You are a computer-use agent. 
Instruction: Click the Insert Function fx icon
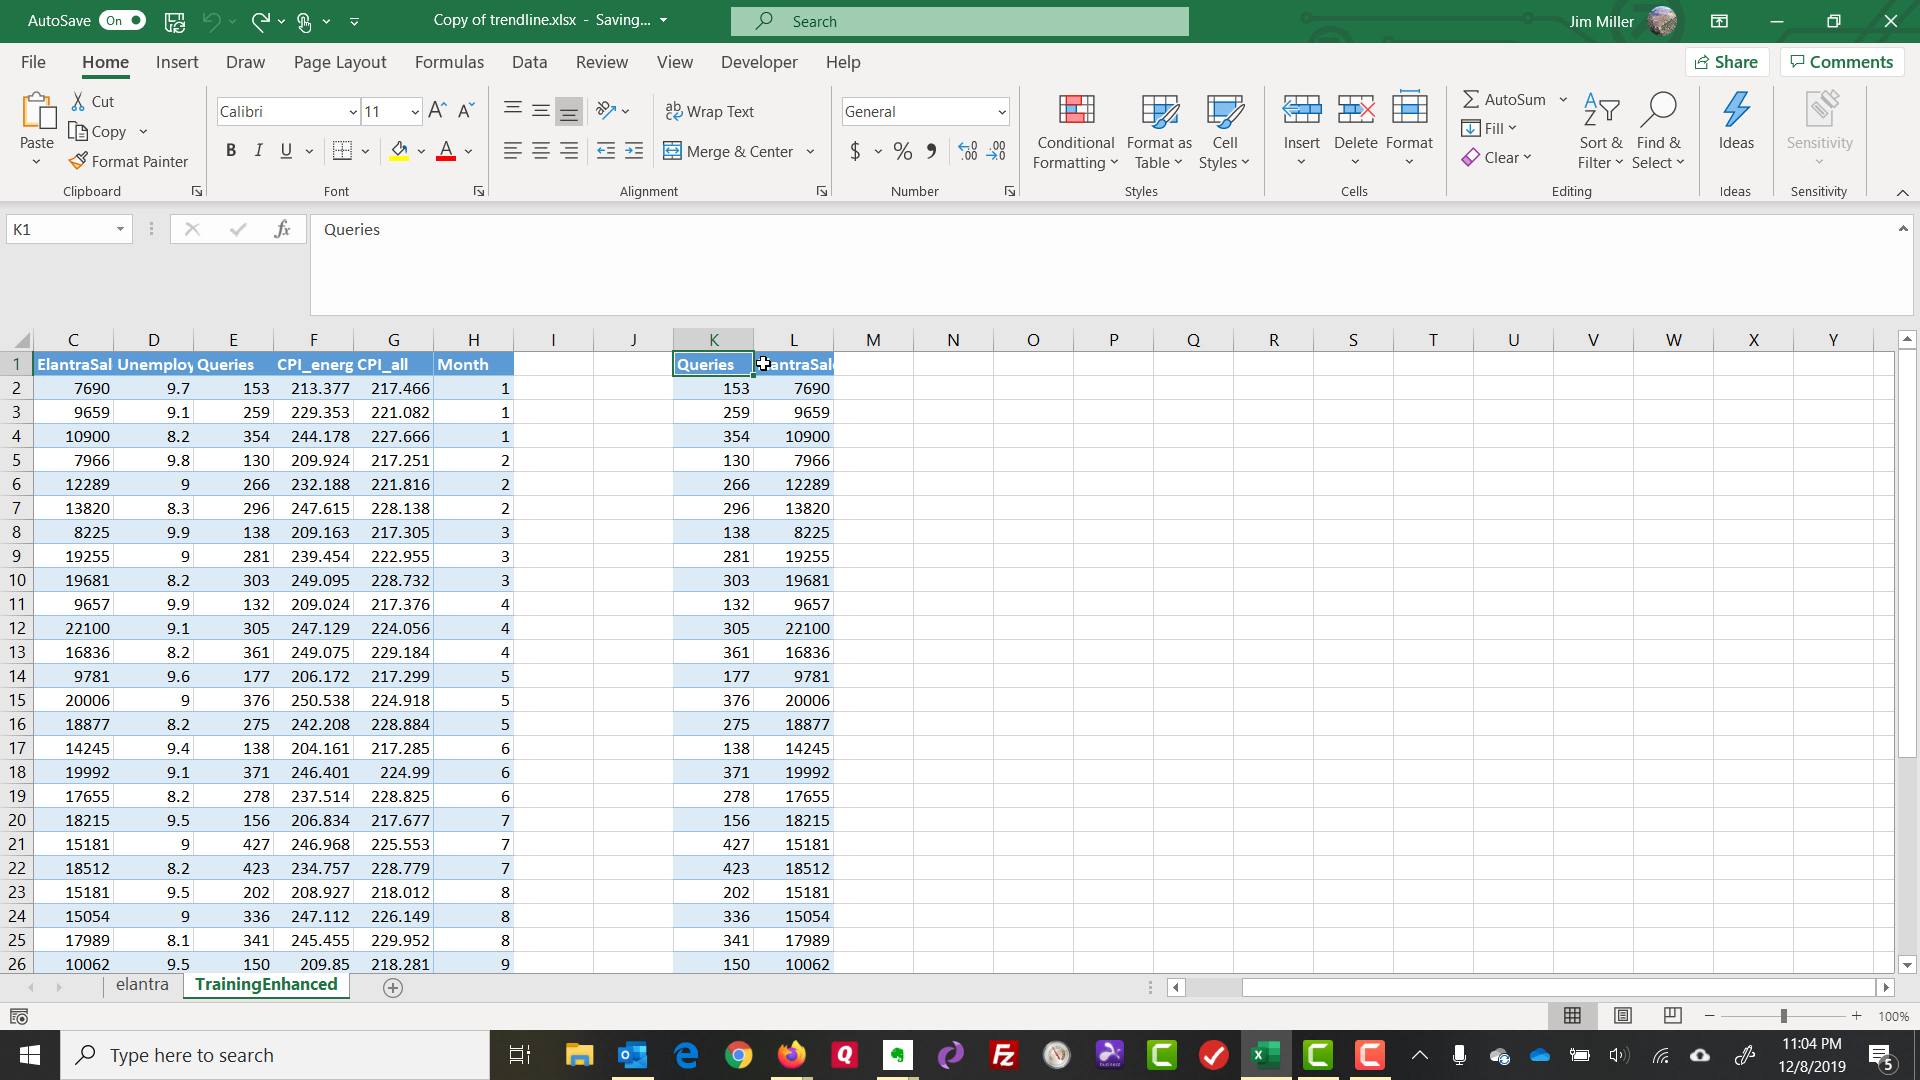[x=282, y=229]
